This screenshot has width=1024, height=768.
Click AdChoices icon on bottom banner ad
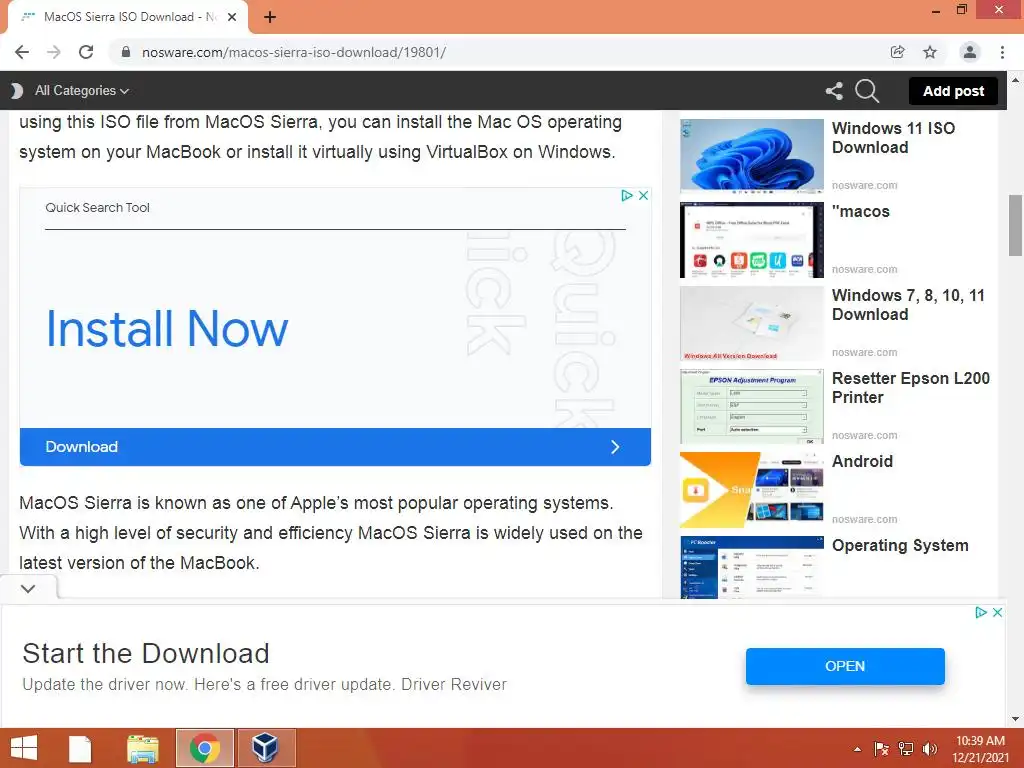point(980,613)
